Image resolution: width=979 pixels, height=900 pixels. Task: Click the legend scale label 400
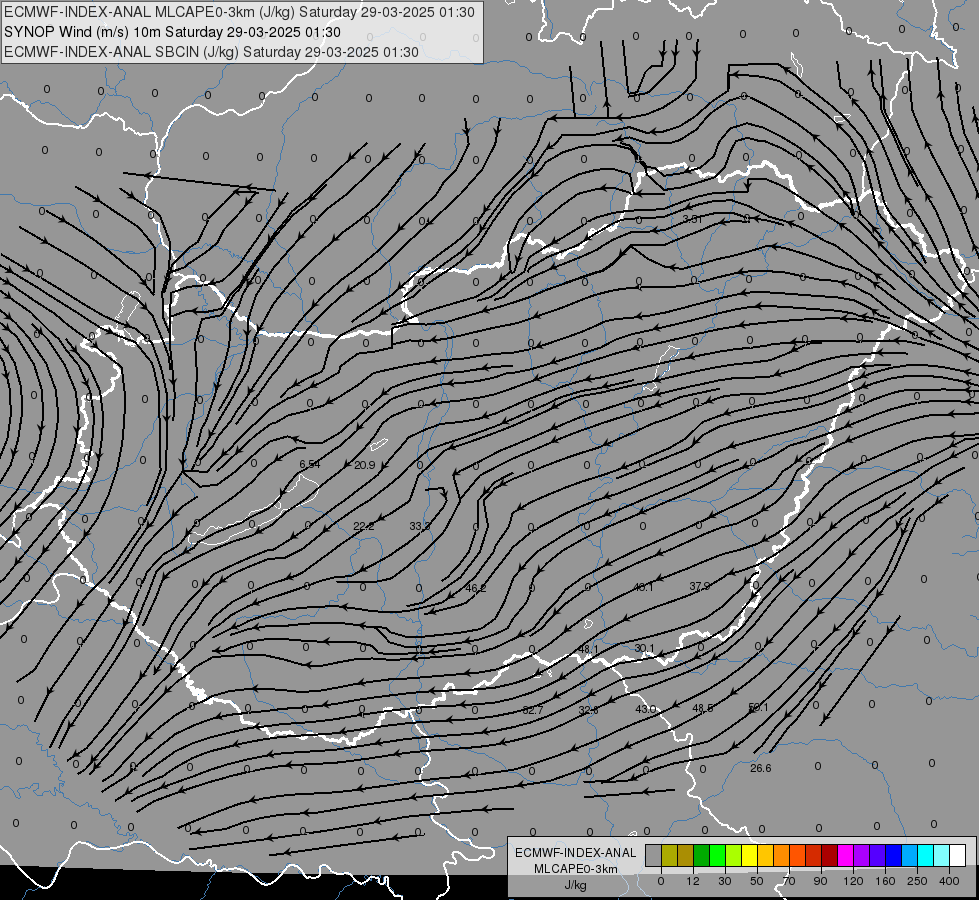click(949, 881)
